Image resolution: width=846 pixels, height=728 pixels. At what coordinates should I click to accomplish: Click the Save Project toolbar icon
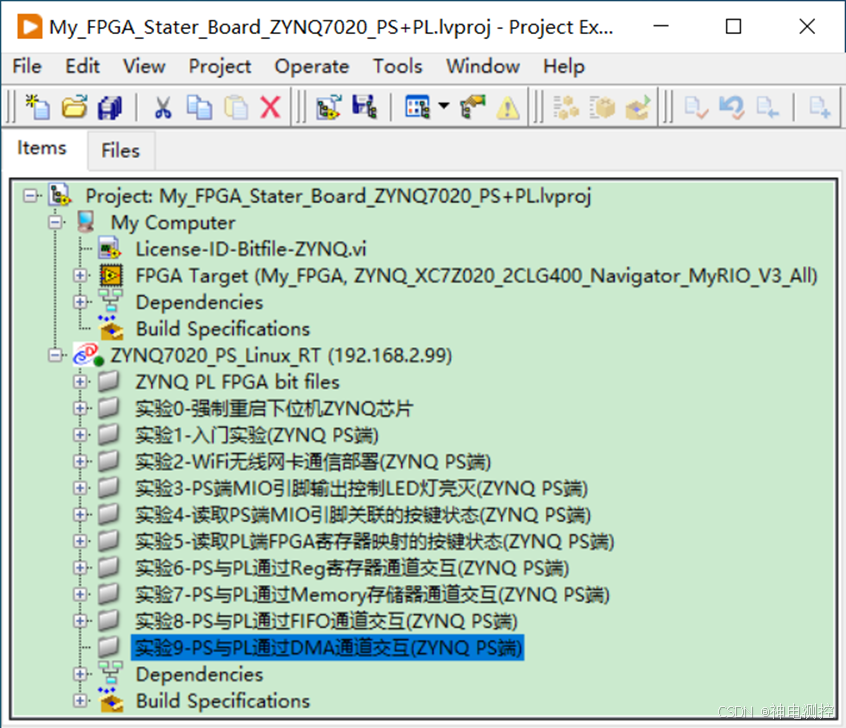click(x=365, y=106)
